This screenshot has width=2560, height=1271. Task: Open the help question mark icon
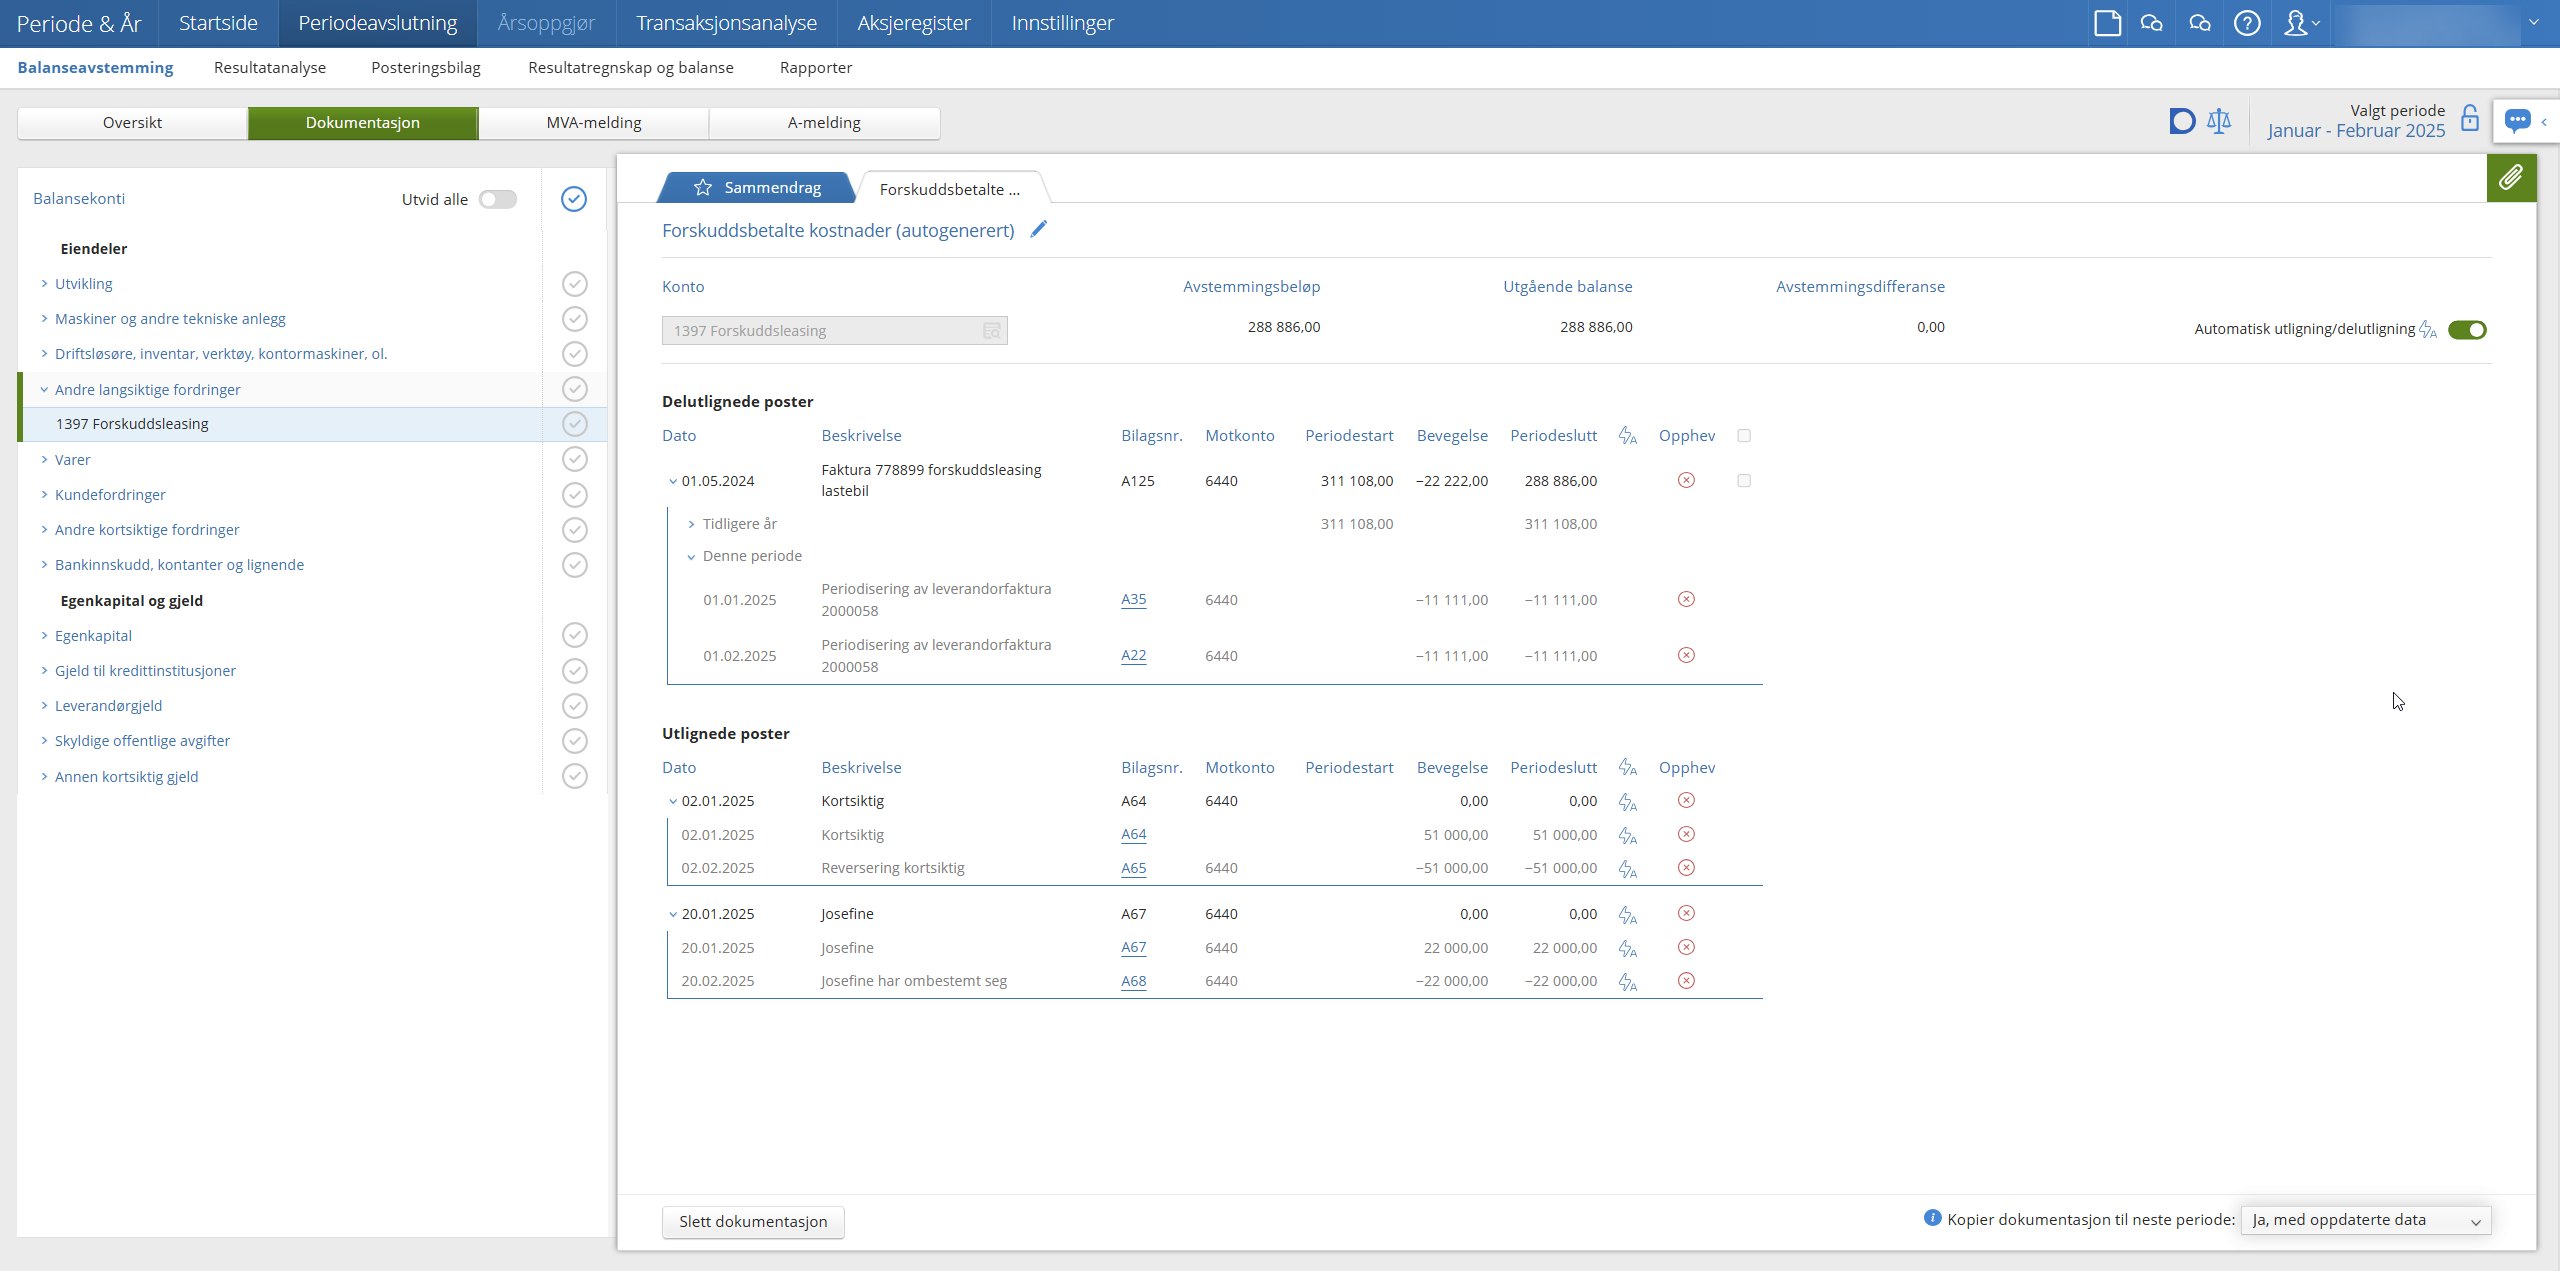(2246, 23)
